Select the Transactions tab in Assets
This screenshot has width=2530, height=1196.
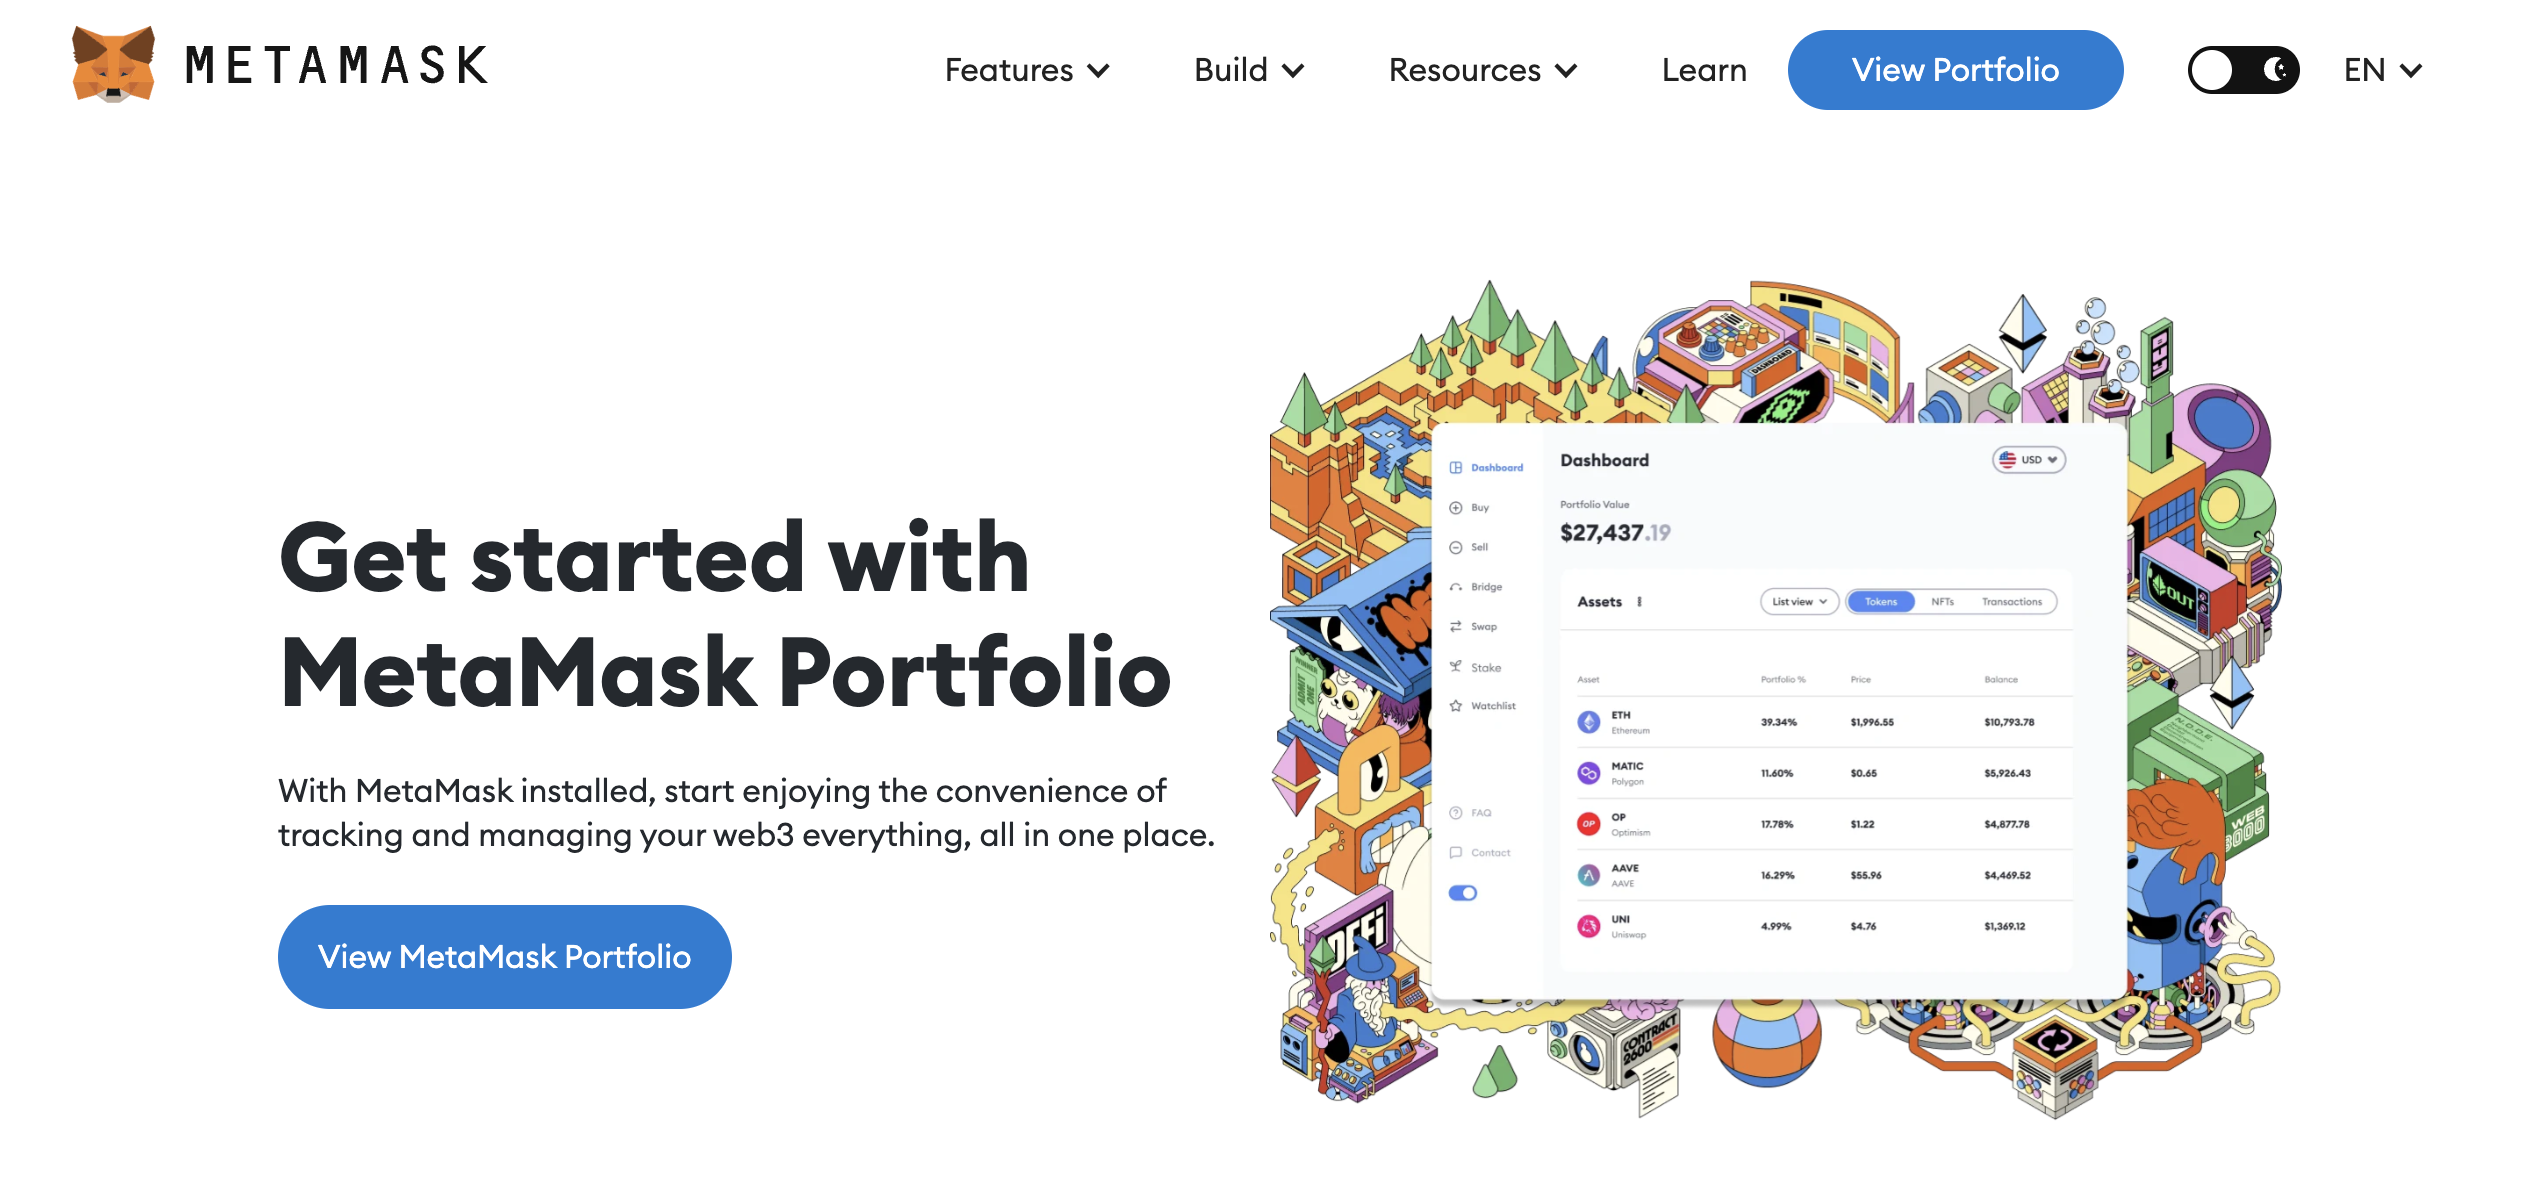(x=2014, y=602)
